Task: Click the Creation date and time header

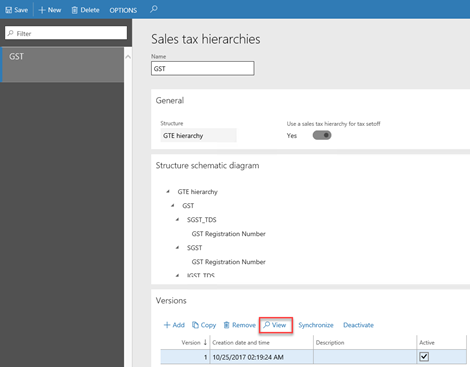Action: (x=241, y=342)
